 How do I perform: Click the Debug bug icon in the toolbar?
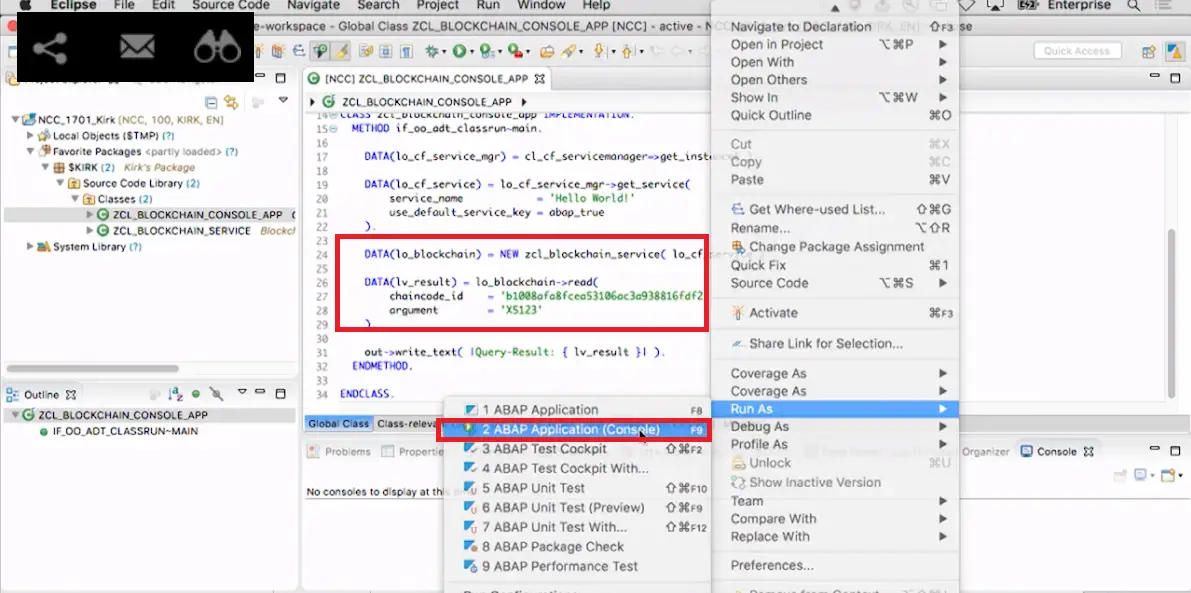point(432,52)
